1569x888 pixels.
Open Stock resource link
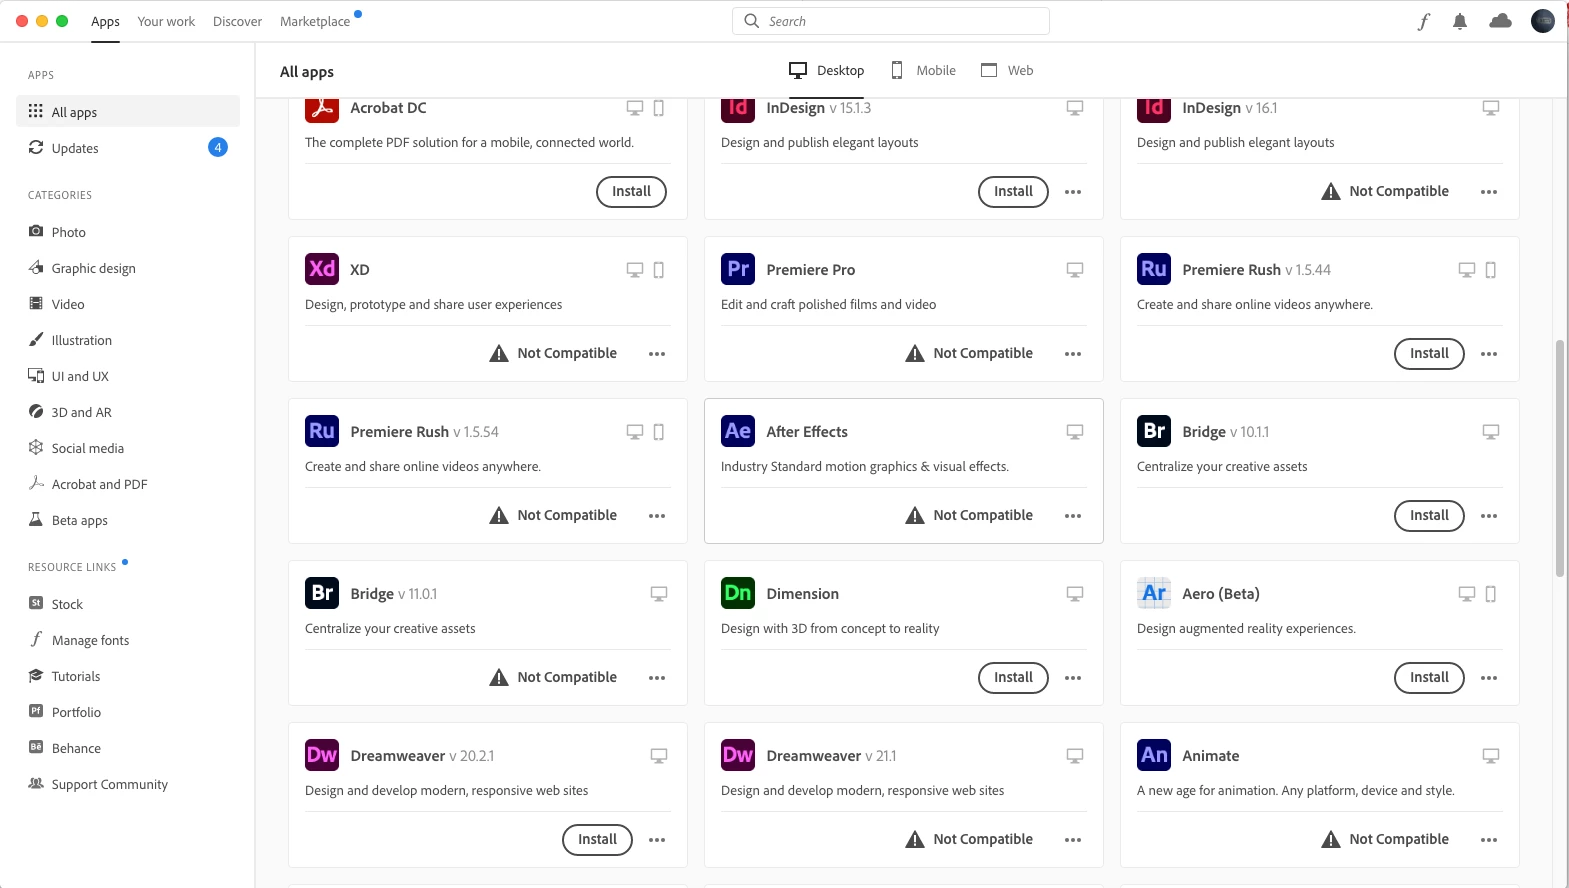(128, 604)
